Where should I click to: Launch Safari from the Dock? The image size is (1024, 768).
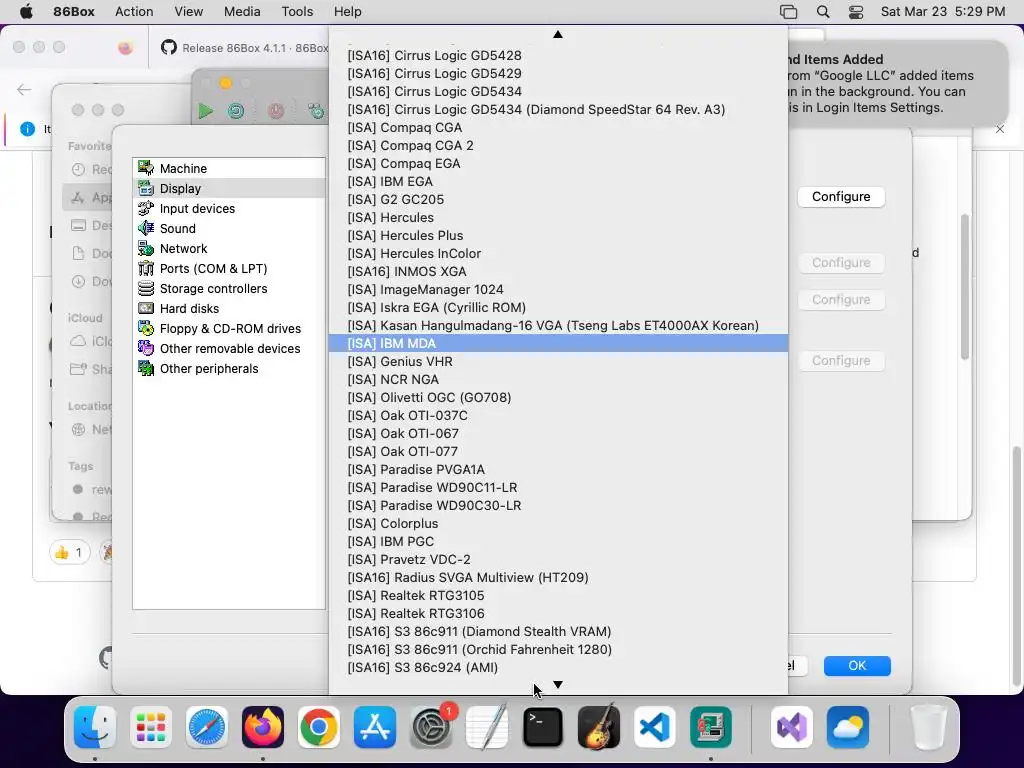(207, 727)
